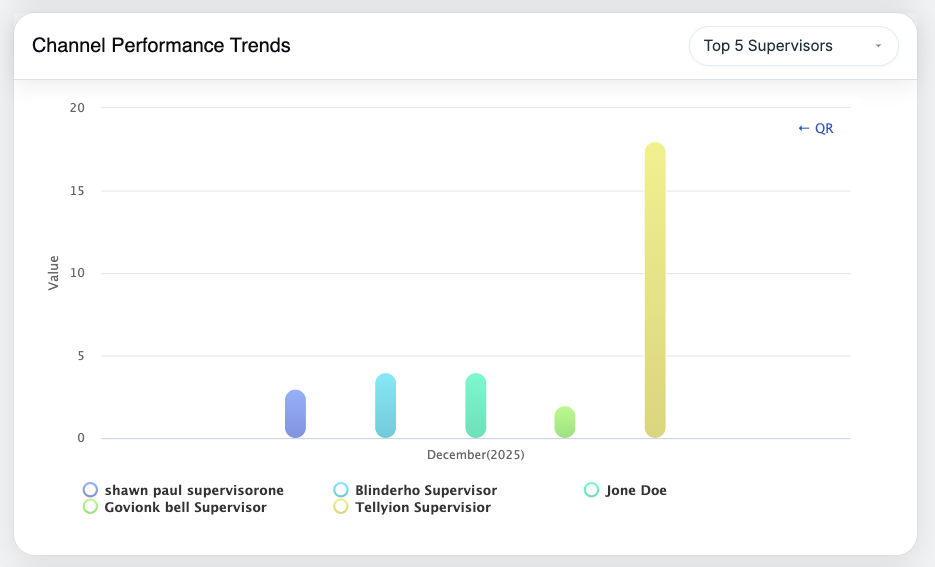Toggle the Govionk bell Supervisor legend label
935x567 pixels.
[185, 507]
